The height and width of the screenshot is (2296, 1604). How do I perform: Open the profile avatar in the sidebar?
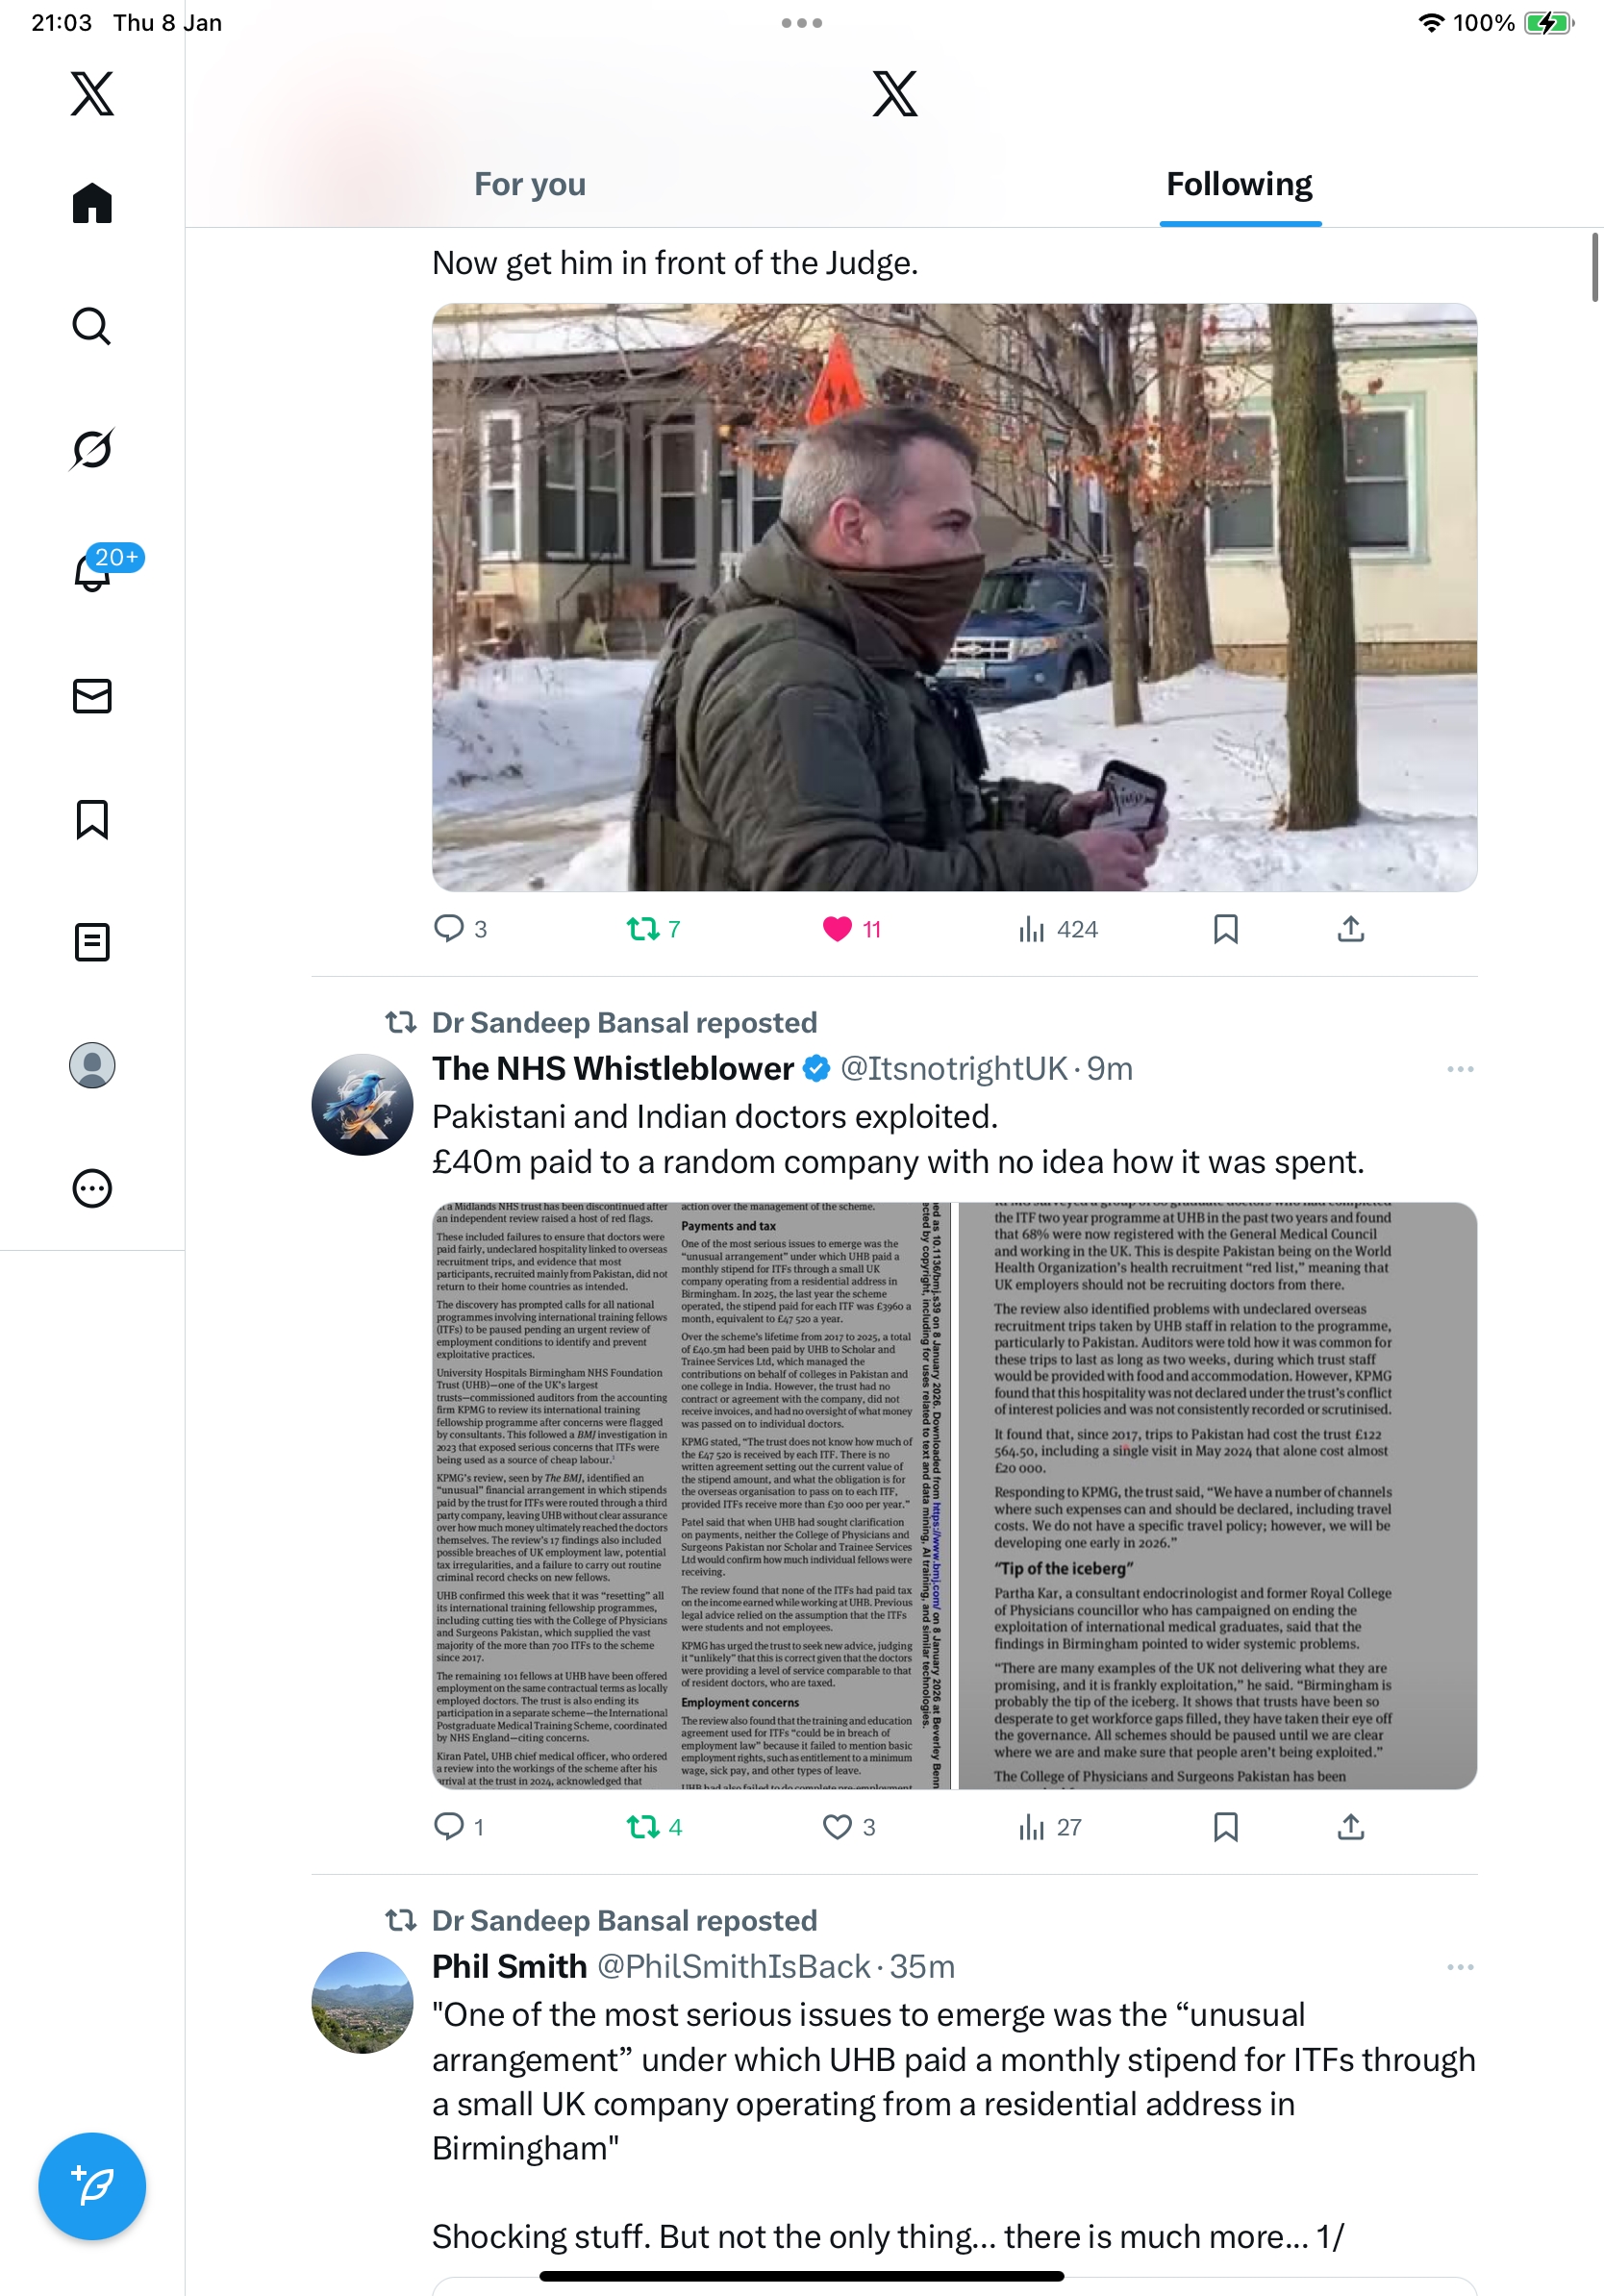[92, 1065]
